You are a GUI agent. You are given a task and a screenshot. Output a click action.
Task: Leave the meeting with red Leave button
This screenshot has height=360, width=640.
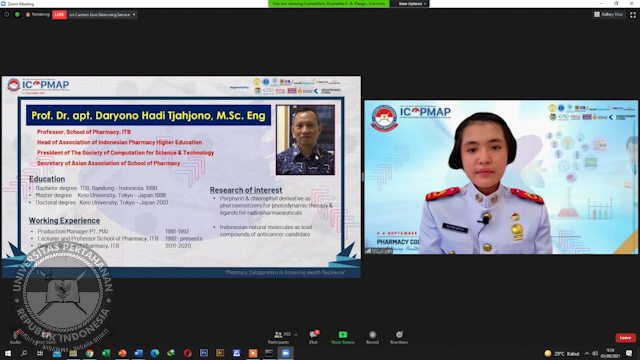point(625,338)
